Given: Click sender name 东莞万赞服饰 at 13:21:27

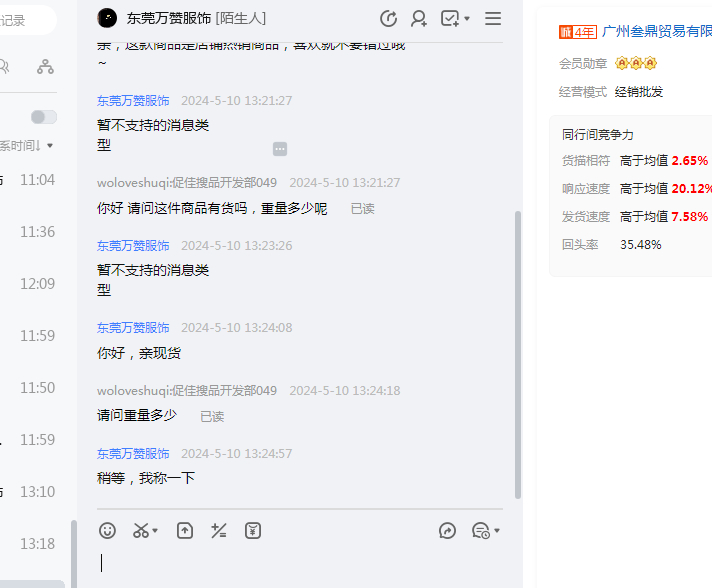Looking at the screenshot, I should point(133,101).
